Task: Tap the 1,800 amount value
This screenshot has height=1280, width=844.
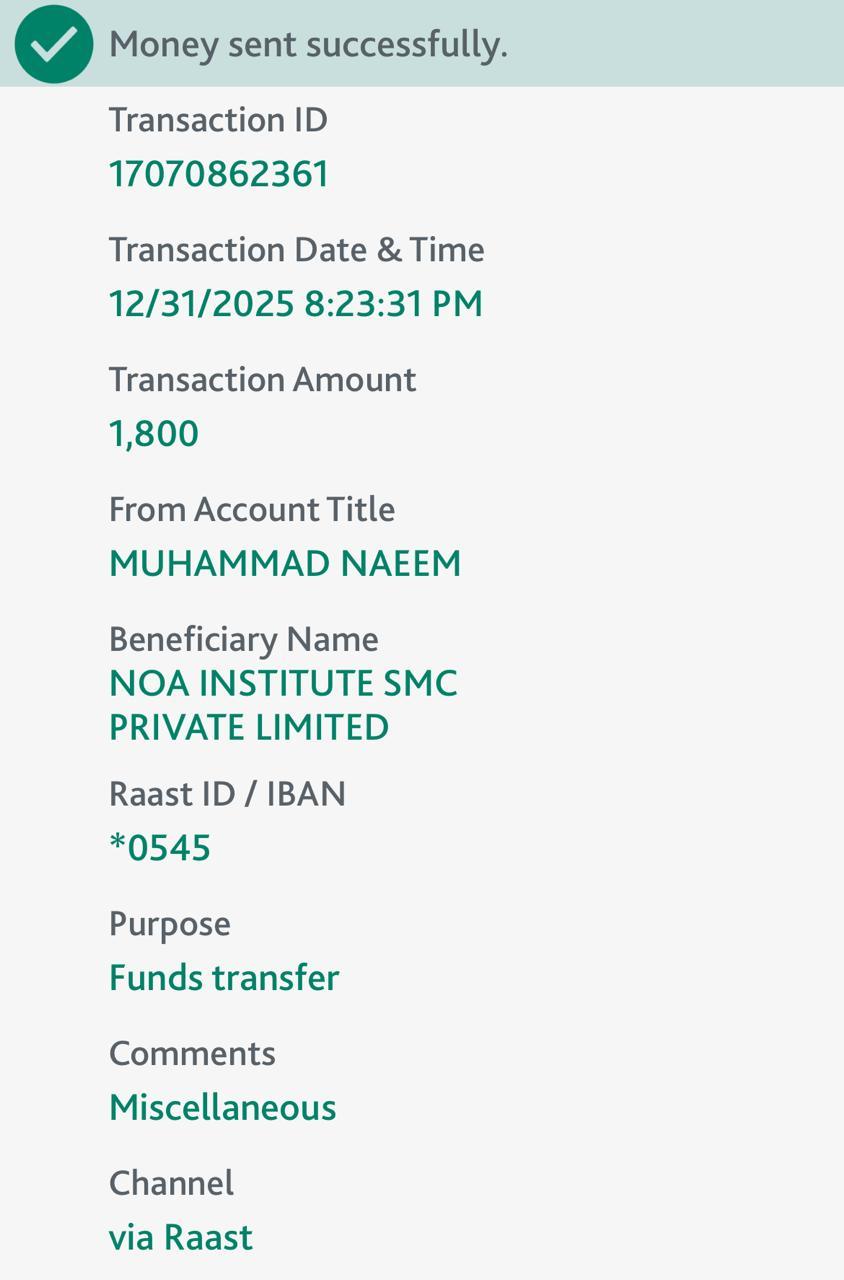Action: 154,434
